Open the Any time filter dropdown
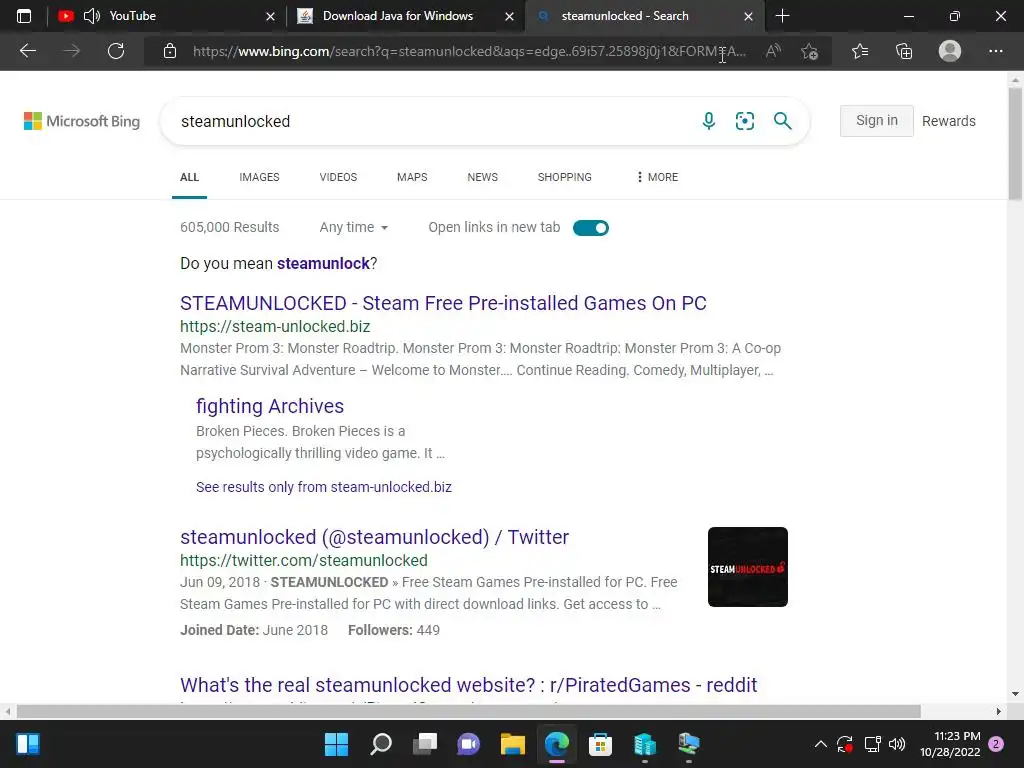The width and height of the screenshot is (1024, 768). (353, 227)
